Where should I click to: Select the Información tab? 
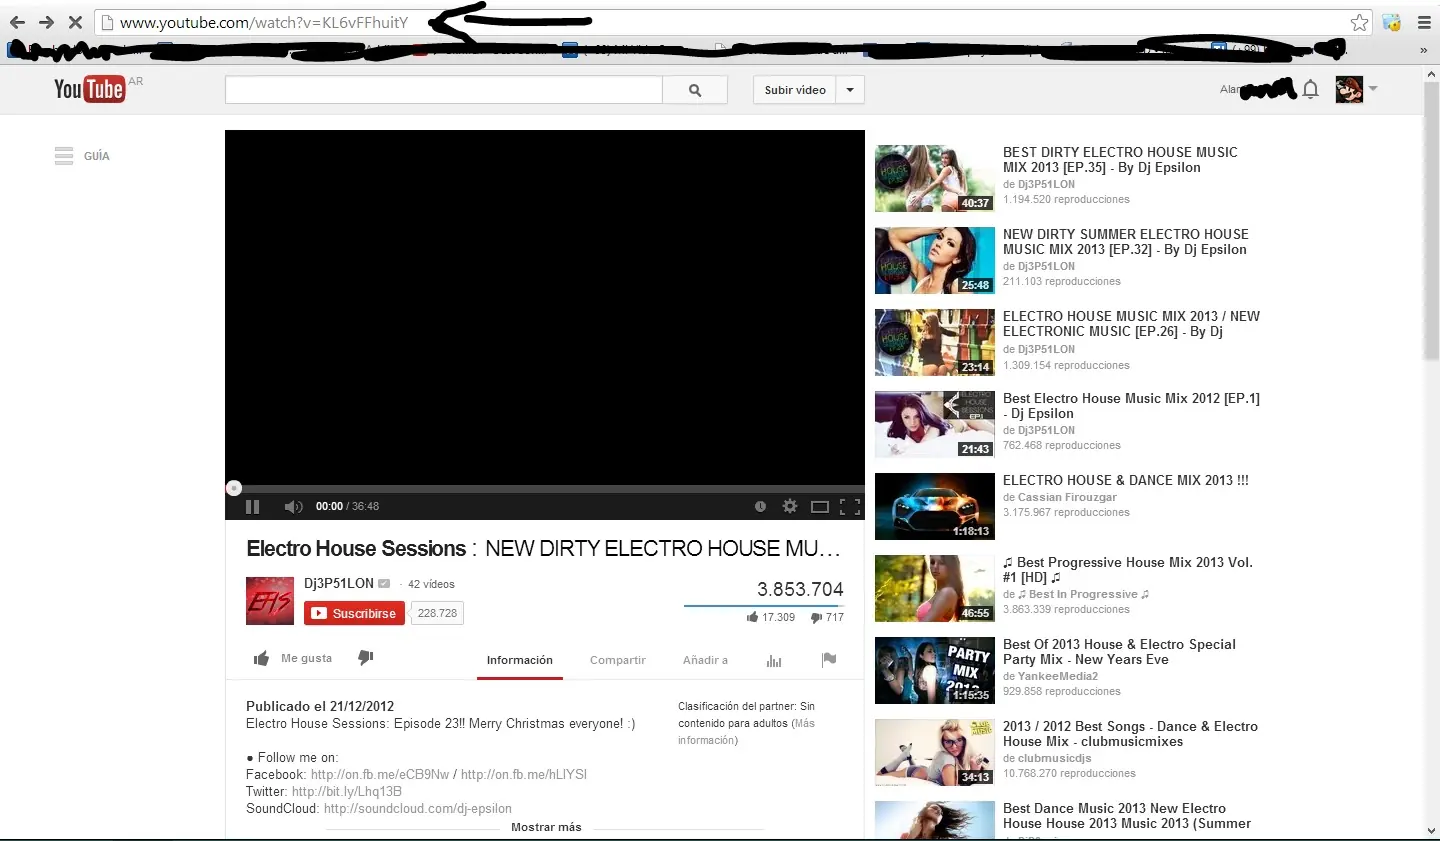pyautogui.click(x=520, y=660)
